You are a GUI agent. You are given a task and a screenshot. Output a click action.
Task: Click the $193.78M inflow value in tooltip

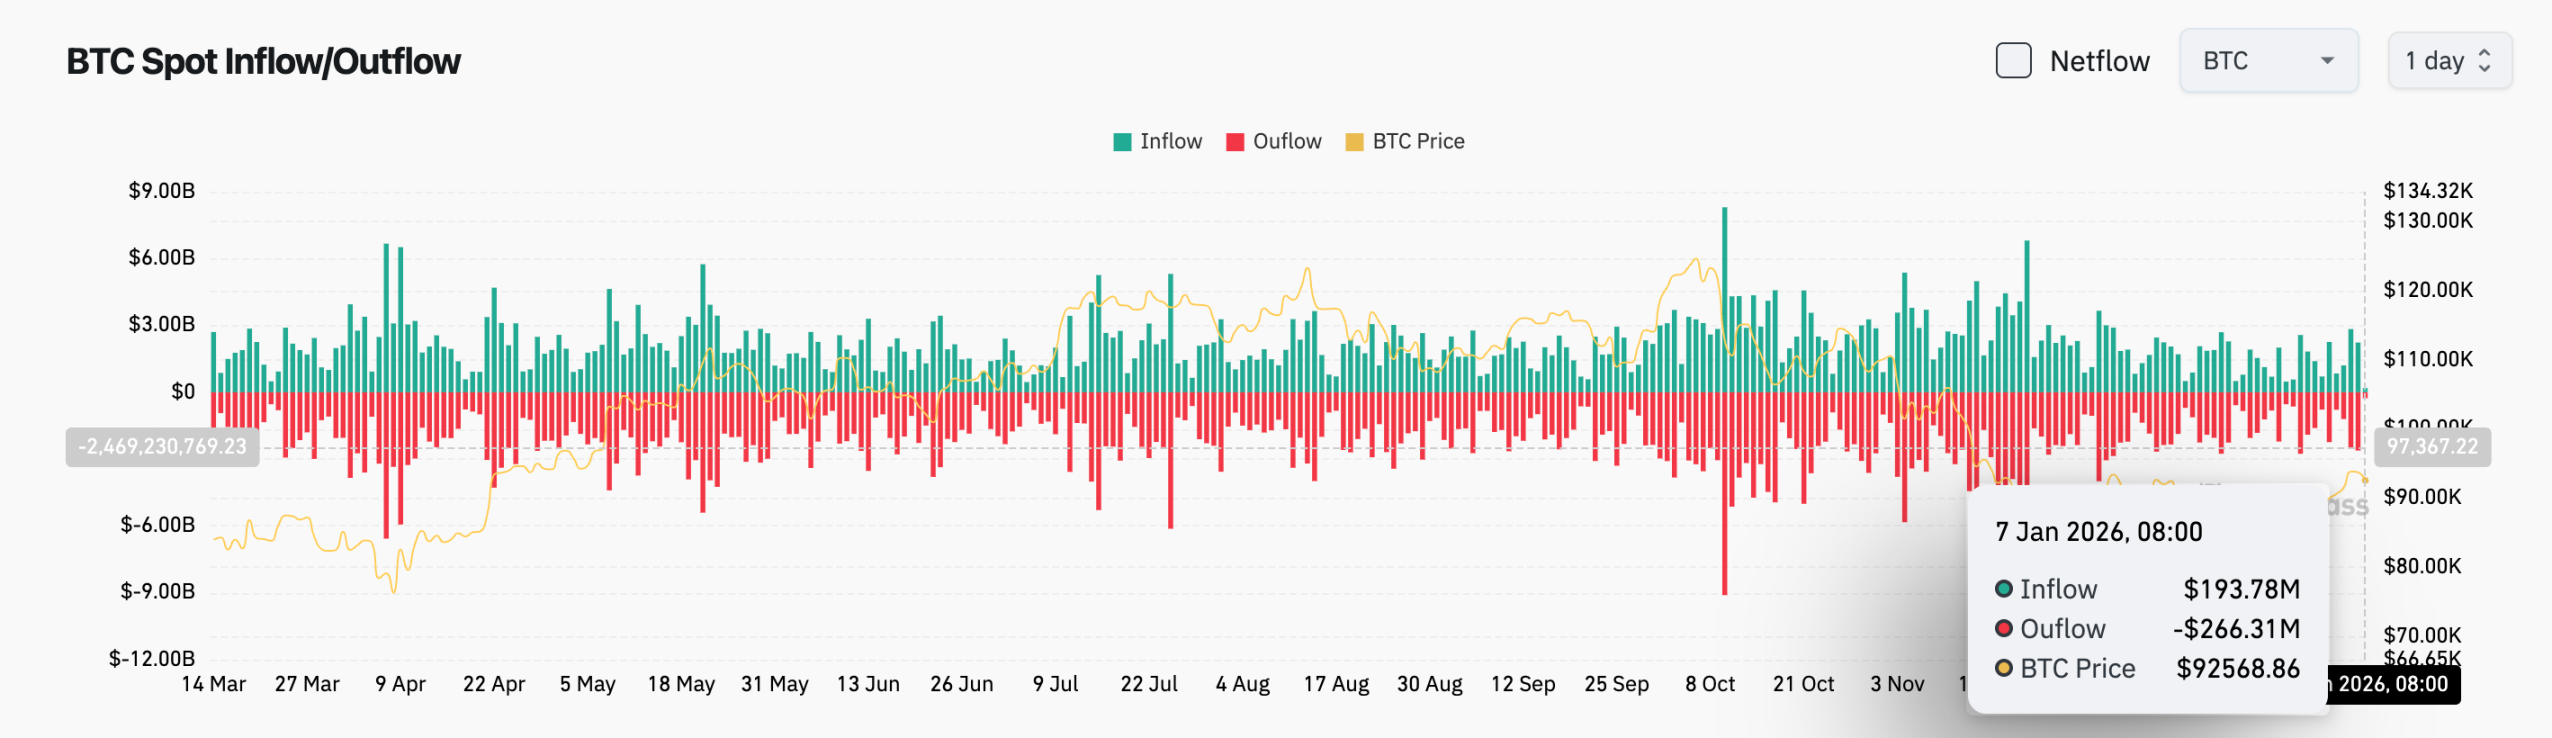(x=2241, y=589)
